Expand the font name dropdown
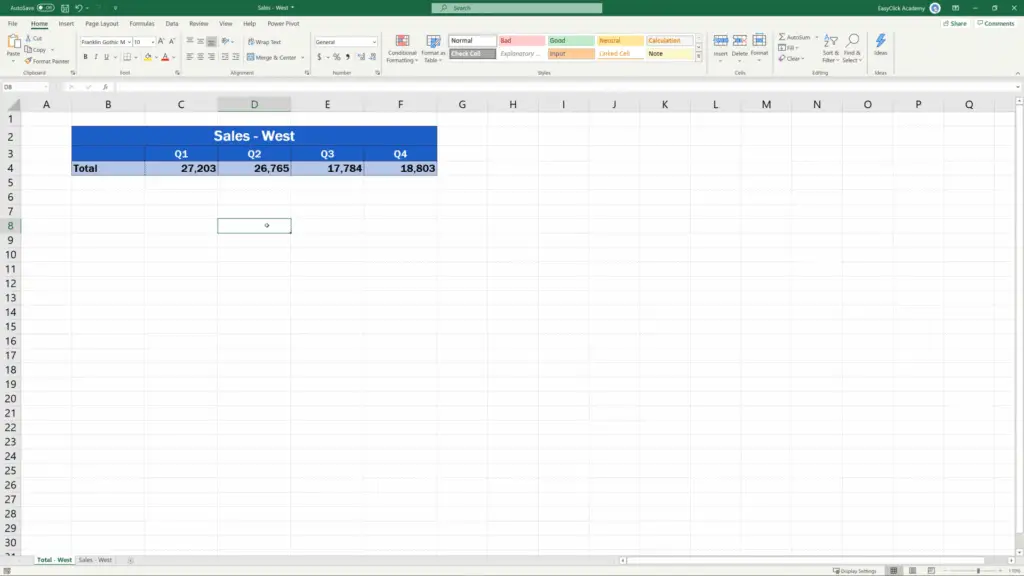This screenshot has width=1024, height=576. 127,42
